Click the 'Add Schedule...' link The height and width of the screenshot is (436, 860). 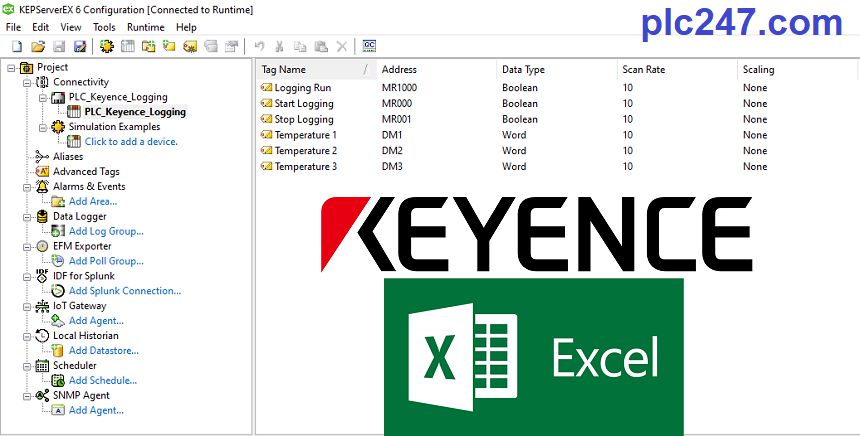[103, 380]
